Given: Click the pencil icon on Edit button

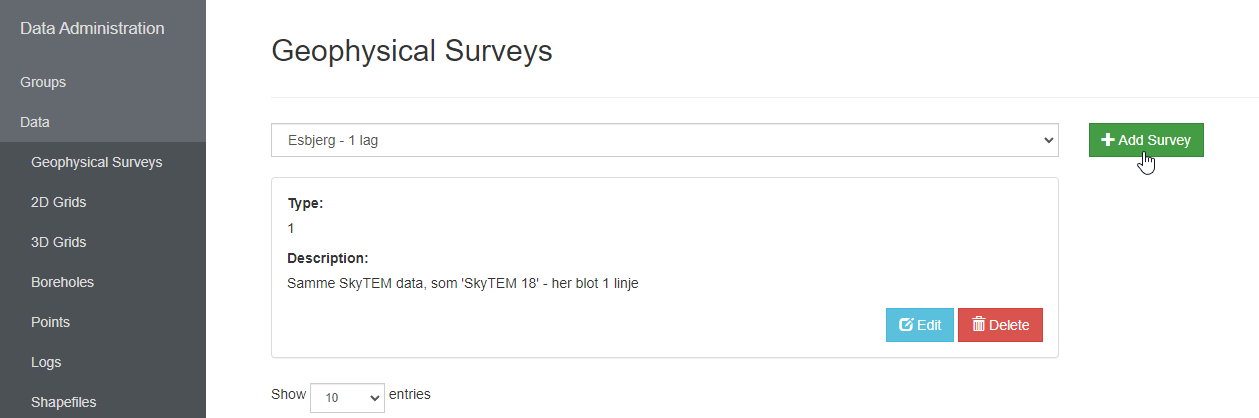Looking at the screenshot, I should pyautogui.click(x=906, y=325).
